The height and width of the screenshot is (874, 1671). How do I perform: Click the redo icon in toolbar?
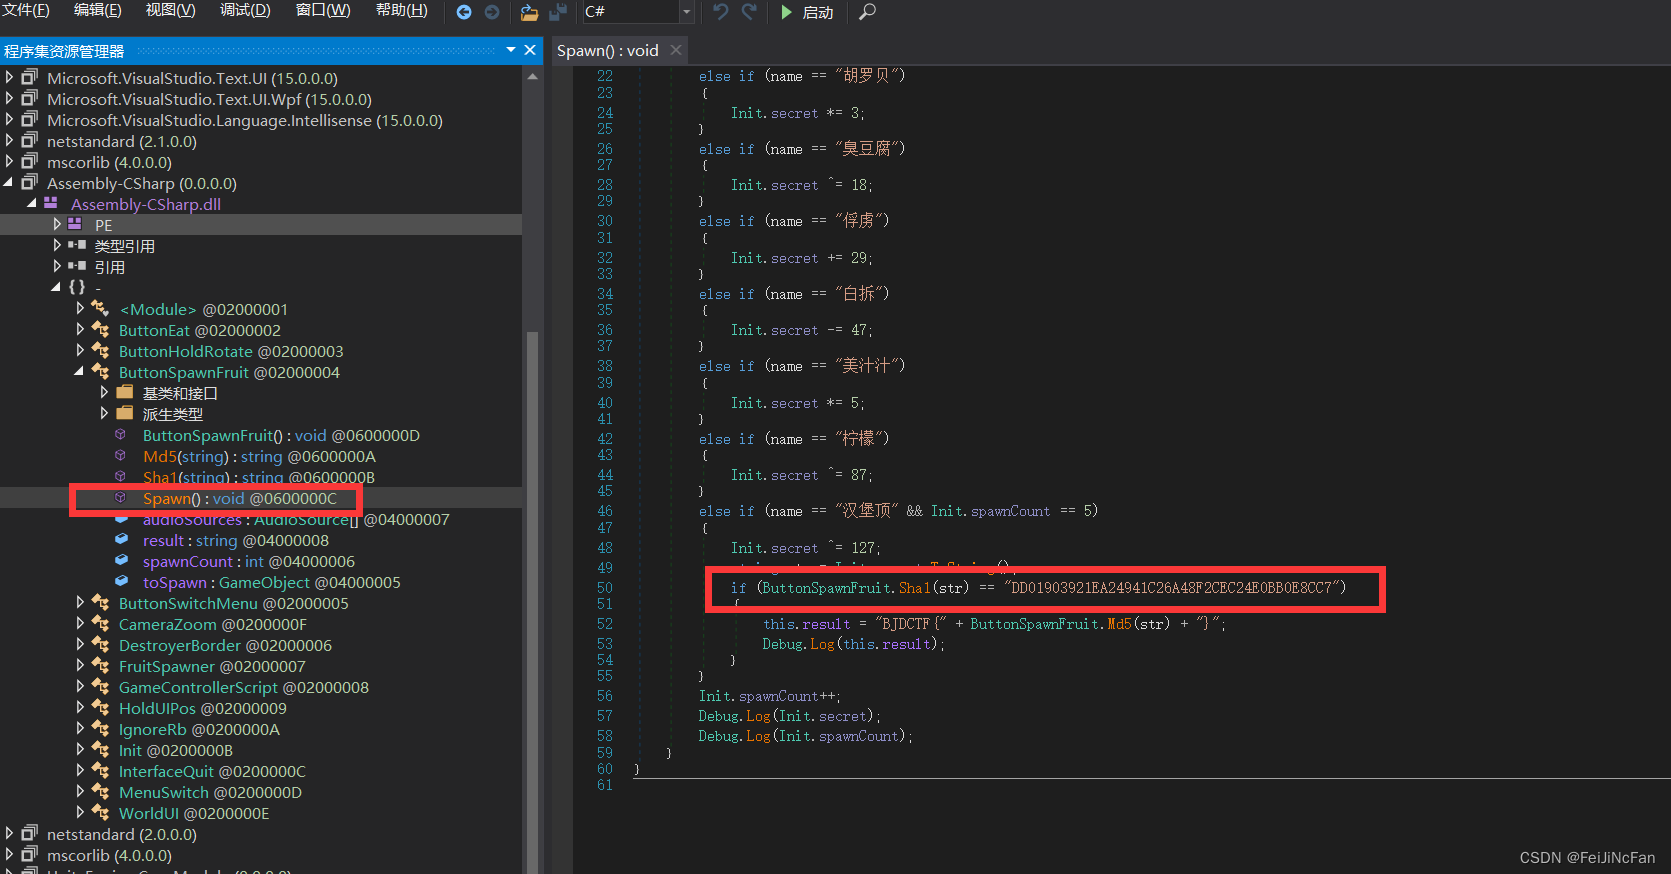tap(749, 12)
